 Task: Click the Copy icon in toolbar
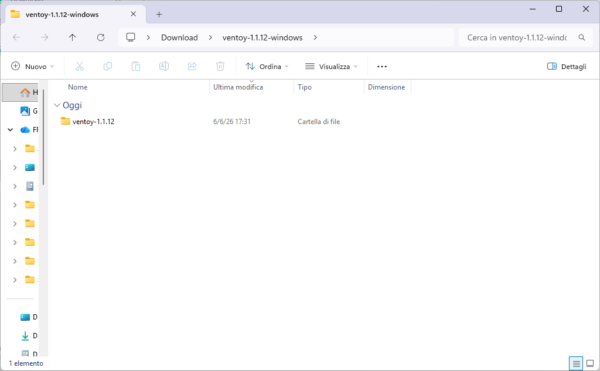108,67
